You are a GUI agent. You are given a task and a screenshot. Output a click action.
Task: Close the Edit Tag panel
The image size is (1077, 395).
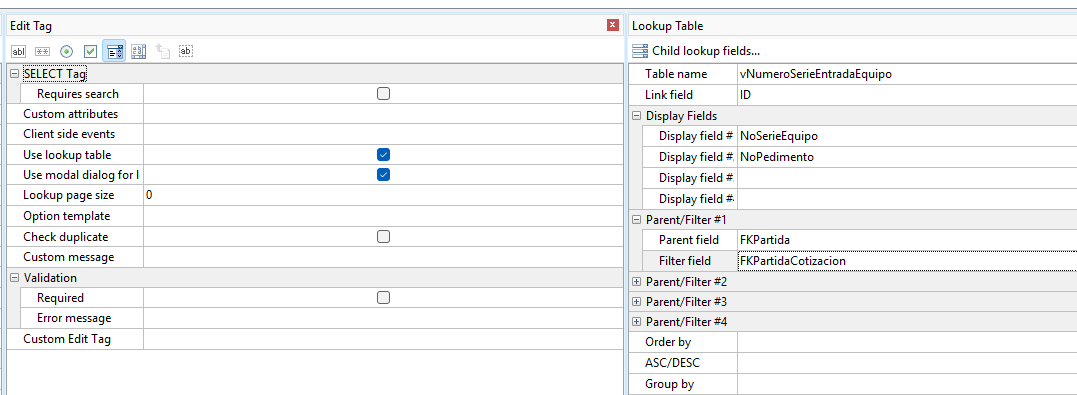click(613, 25)
